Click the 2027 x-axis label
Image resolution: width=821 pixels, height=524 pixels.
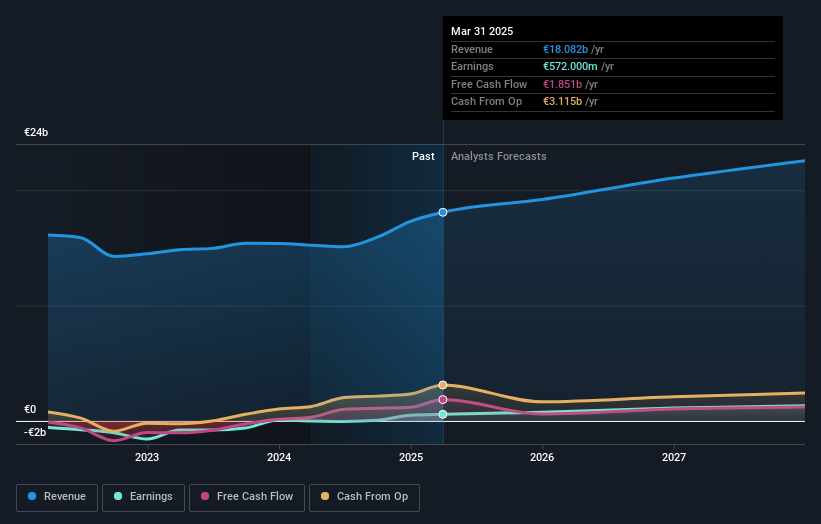pos(674,457)
